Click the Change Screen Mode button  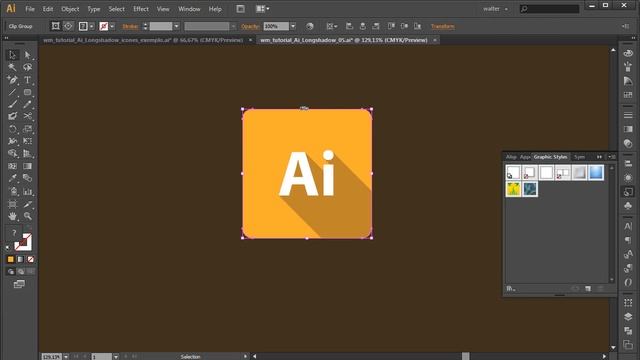coord(19,284)
